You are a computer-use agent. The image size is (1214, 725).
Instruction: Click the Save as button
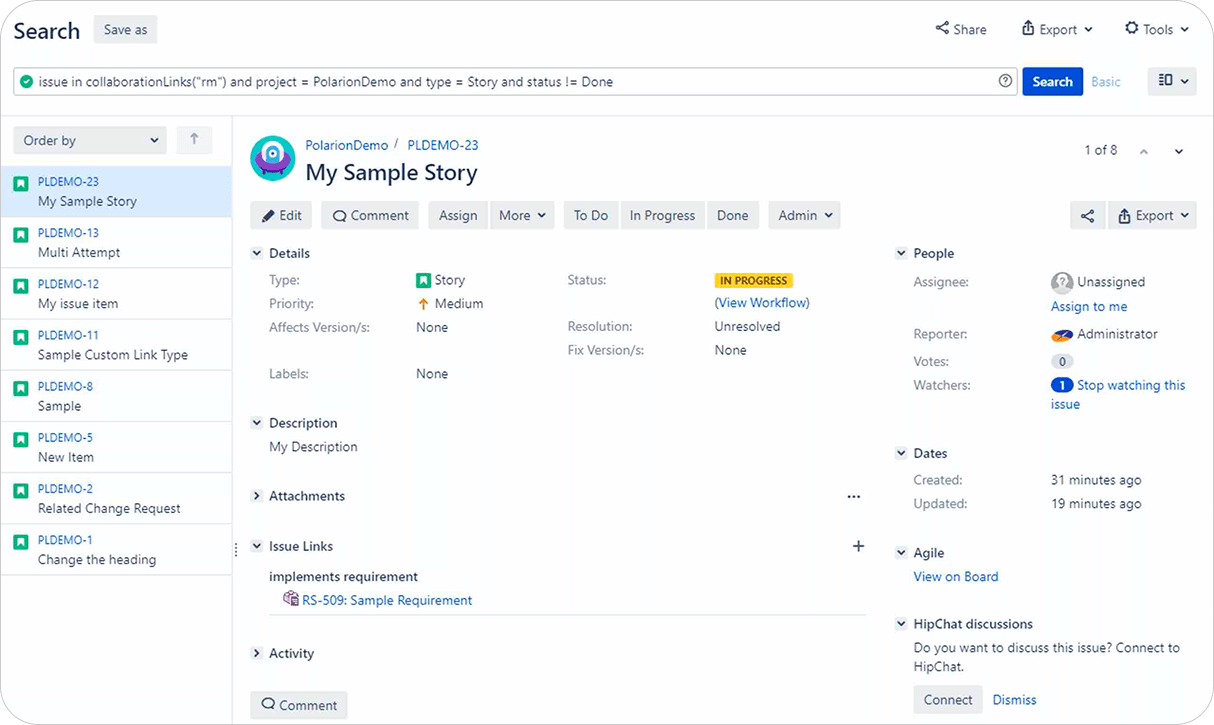coord(125,29)
